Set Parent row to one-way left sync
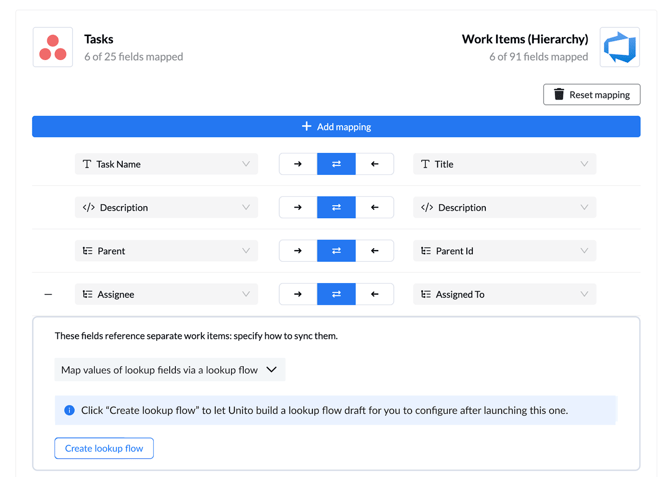Image resolution: width=670 pixels, height=477 pixels. [x=375, y=251]
